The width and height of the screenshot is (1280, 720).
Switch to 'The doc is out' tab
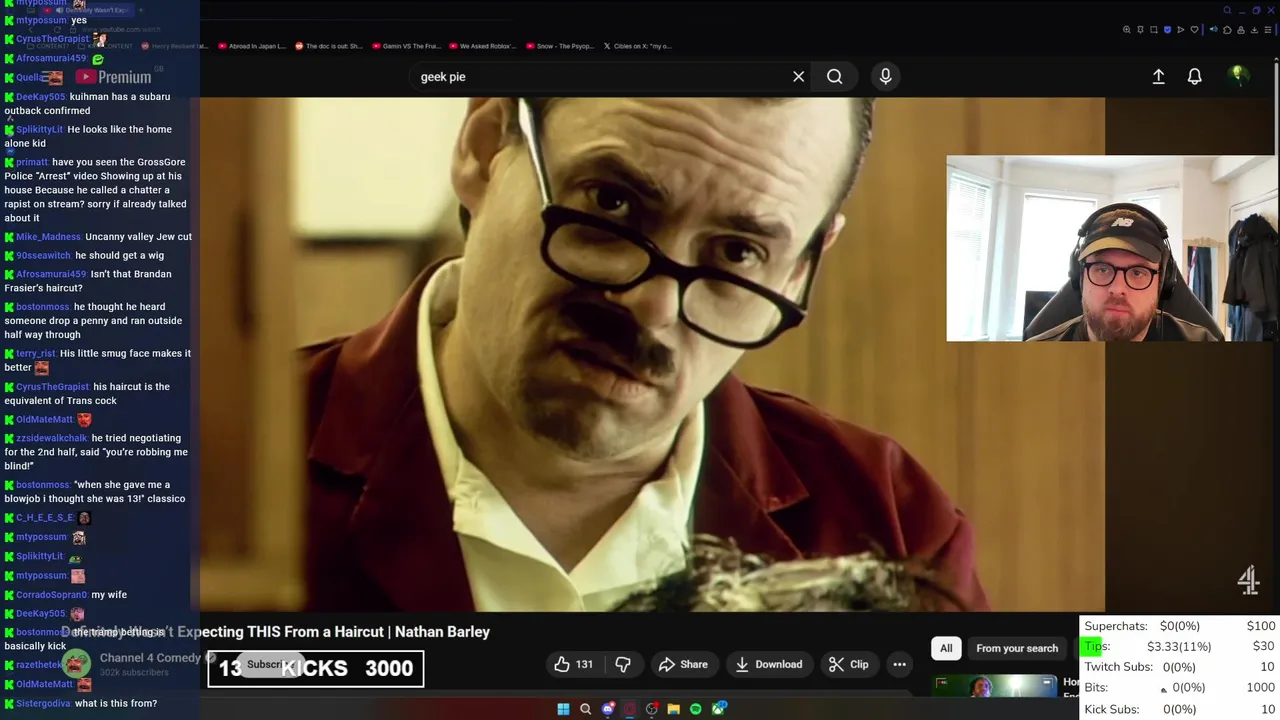click(x=329, y=46)
